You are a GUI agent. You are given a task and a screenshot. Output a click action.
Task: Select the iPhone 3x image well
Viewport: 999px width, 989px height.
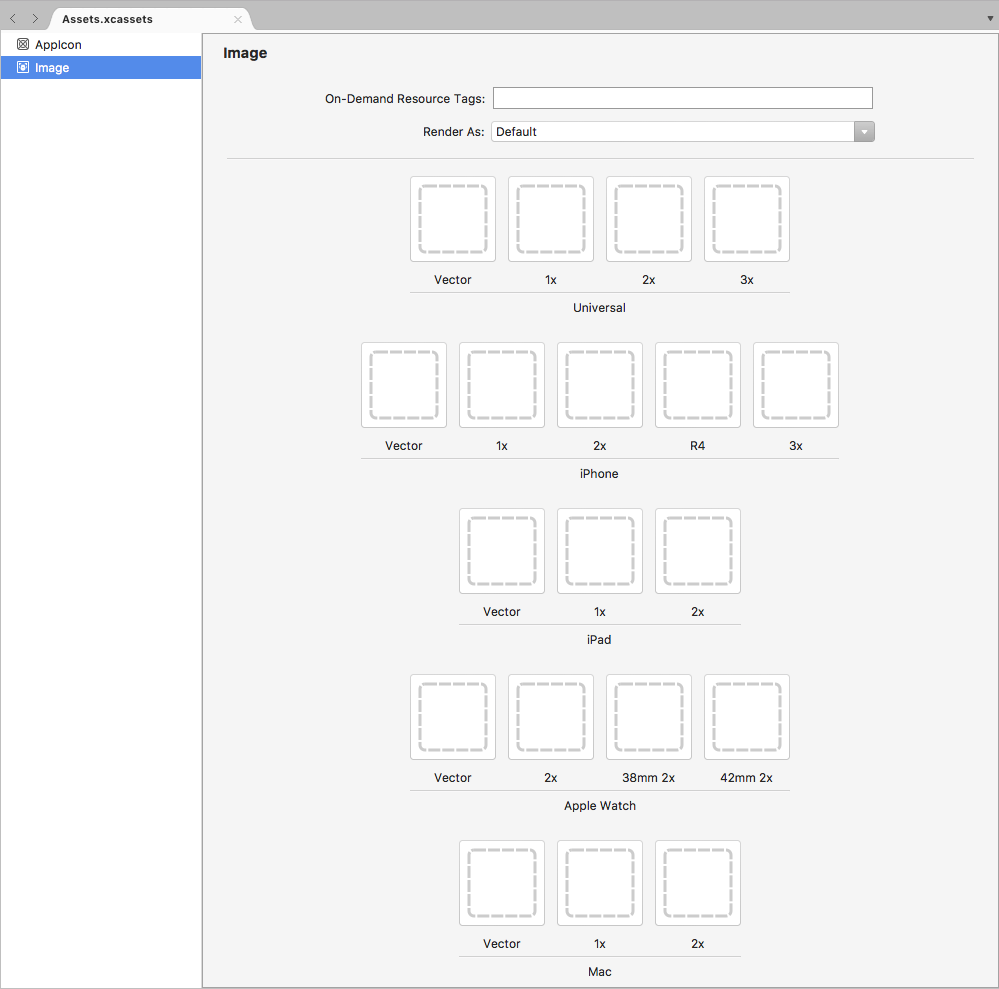(795, 385)
